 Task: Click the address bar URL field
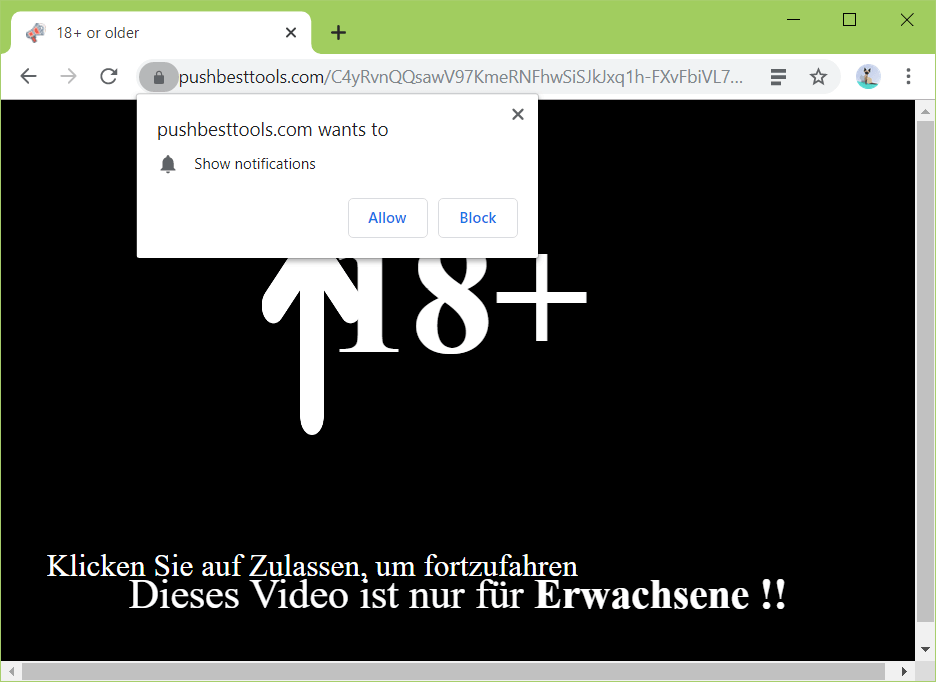(x=460, y=77)
